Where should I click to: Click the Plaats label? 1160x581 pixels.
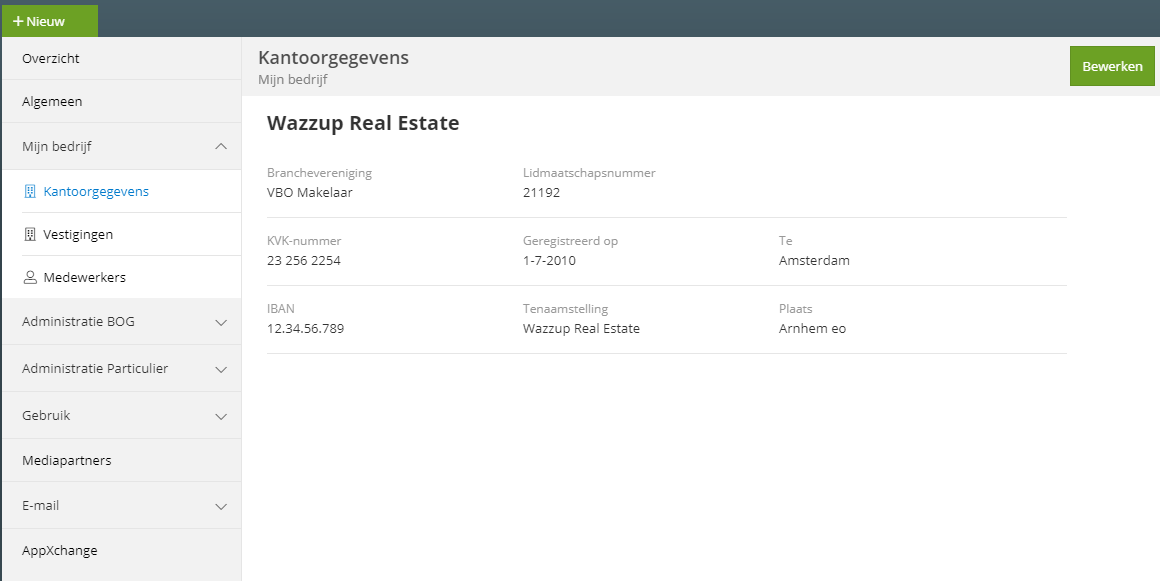(x=796, y=309)
